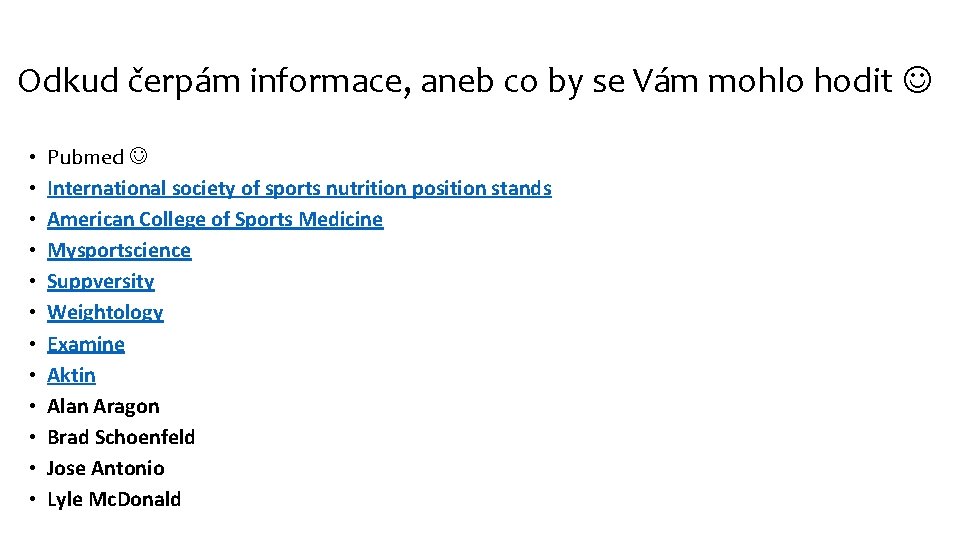Open the International society of sports nutrition link
The image size is (960, 540).
click(299, 188)
